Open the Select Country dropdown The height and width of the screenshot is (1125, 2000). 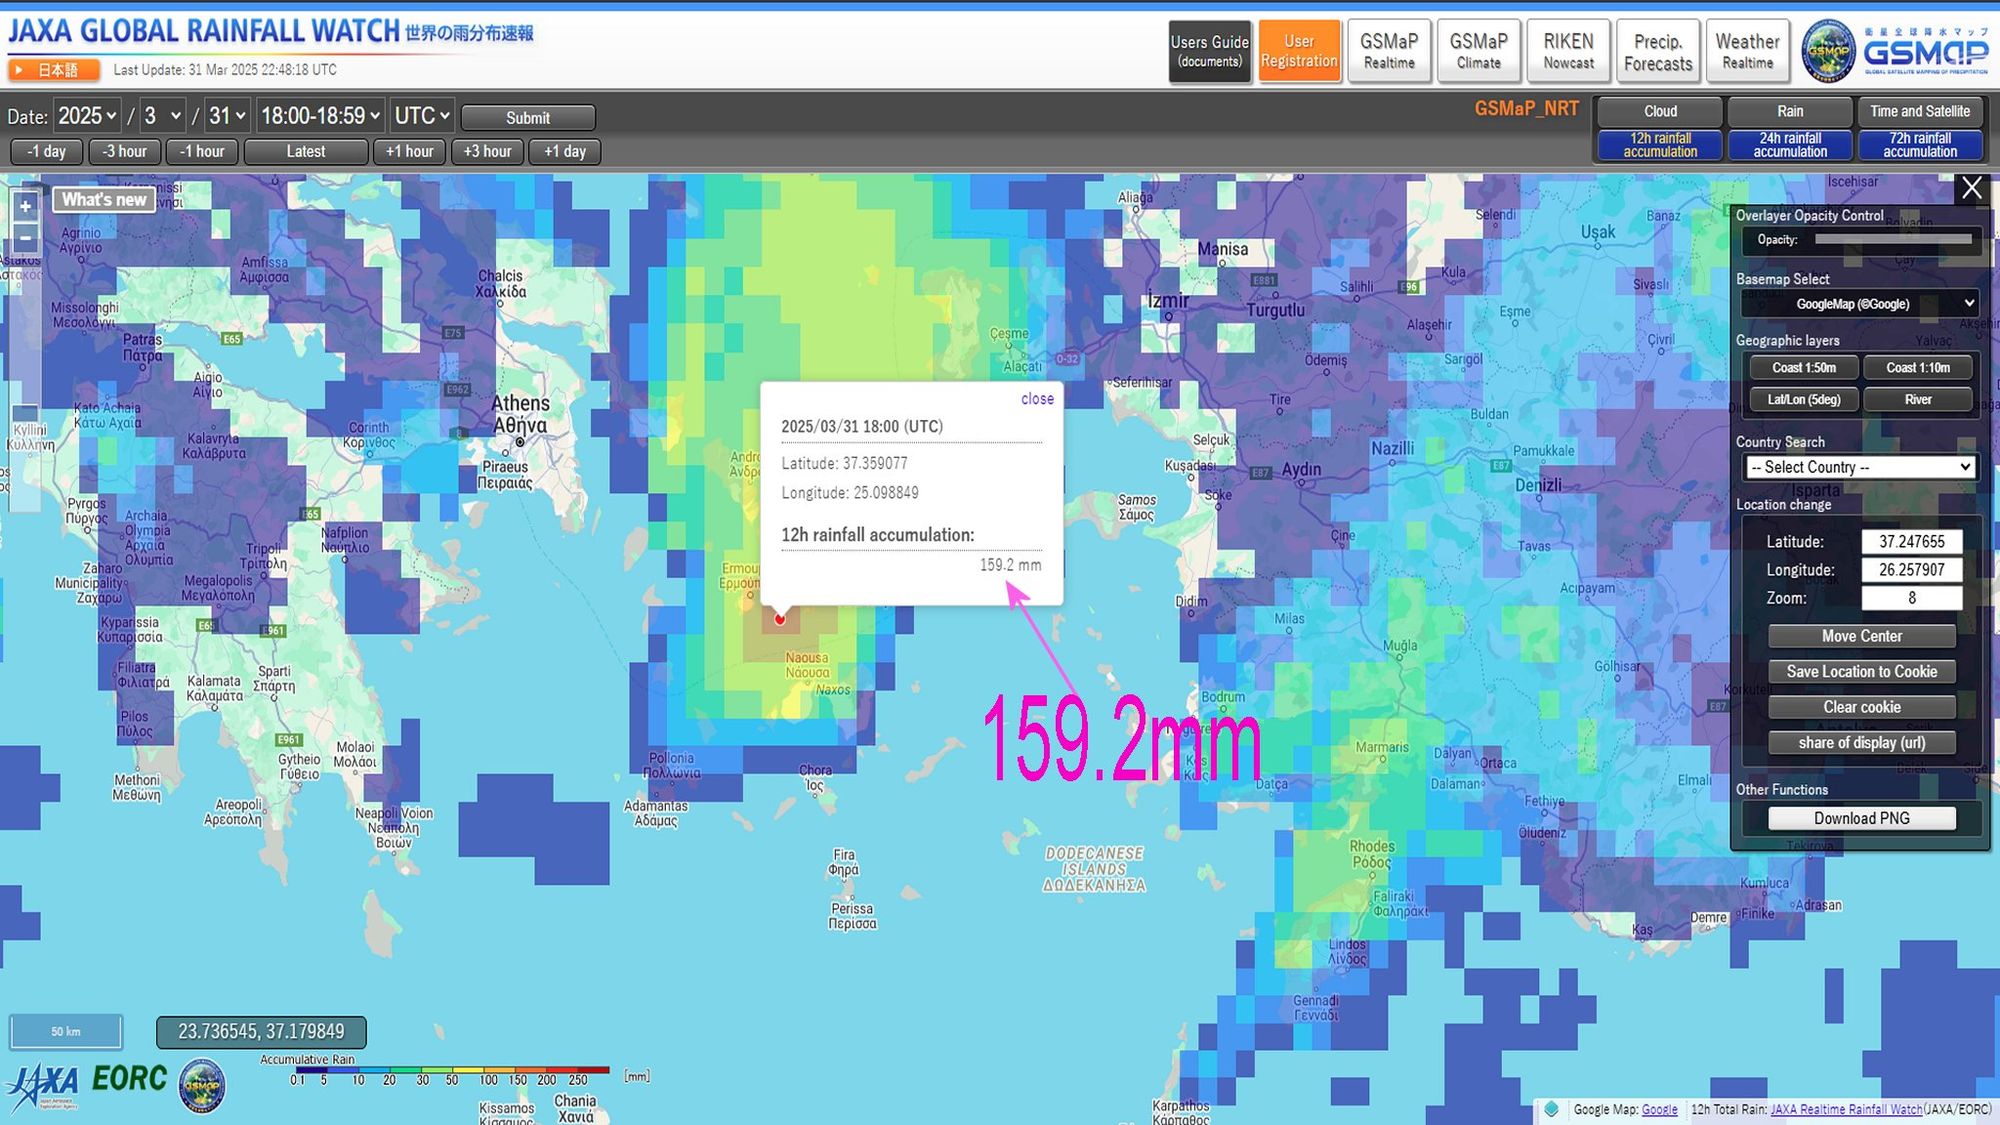pos(1860,467)
